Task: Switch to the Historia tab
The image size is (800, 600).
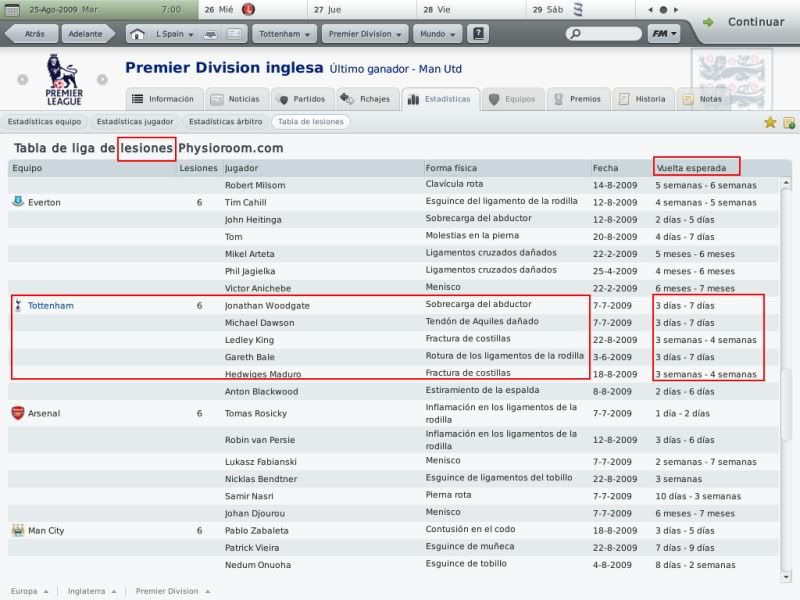Action: (x=643, y=99)
